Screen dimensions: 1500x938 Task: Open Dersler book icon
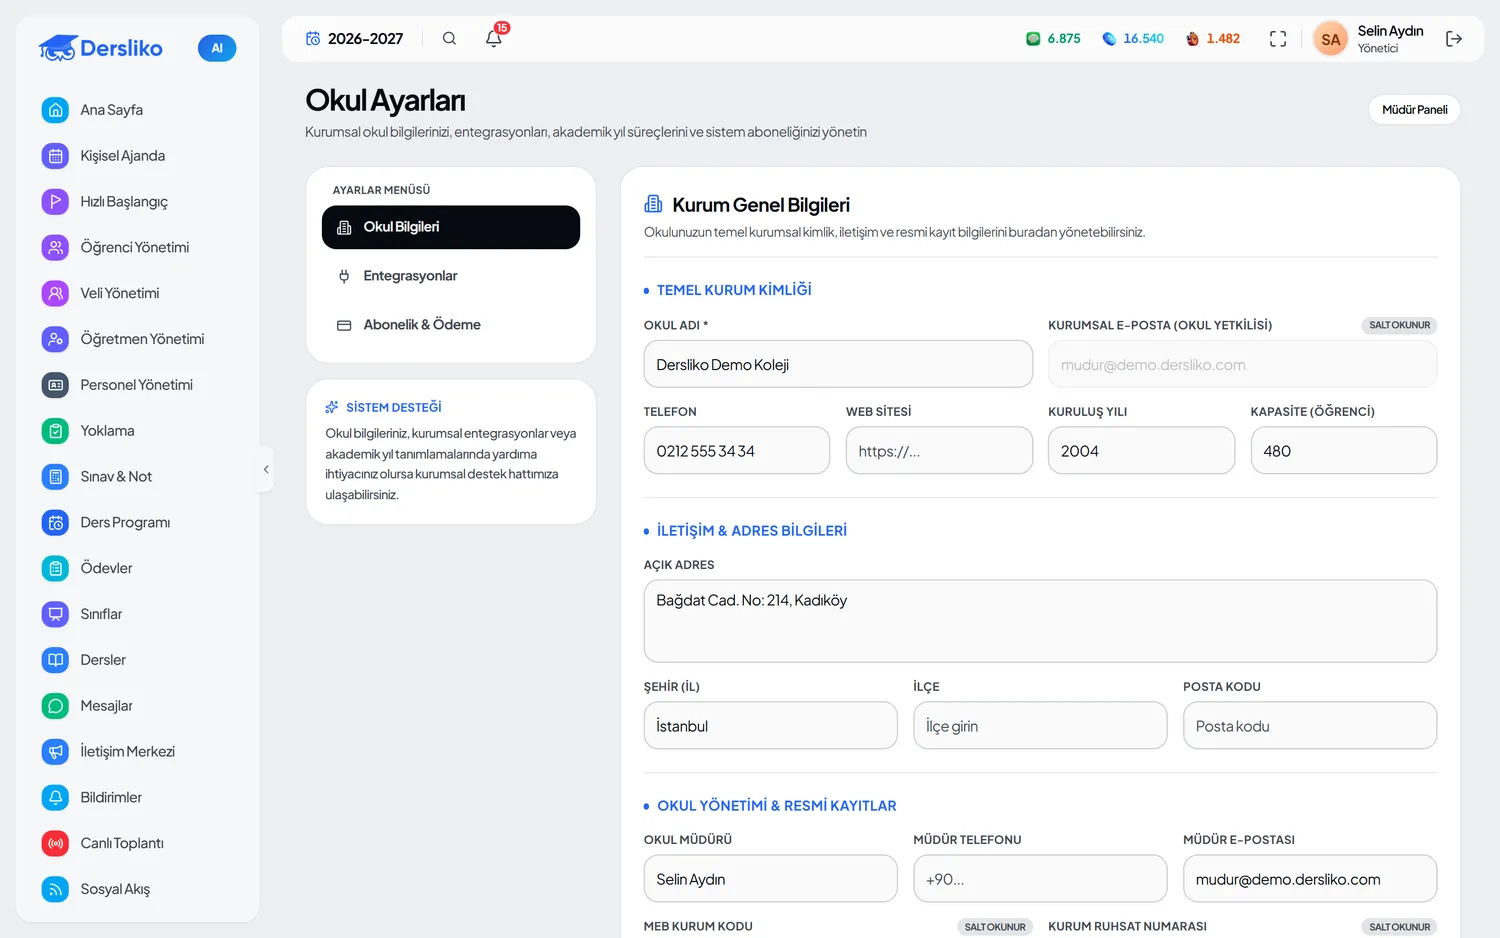click(56, 660)
